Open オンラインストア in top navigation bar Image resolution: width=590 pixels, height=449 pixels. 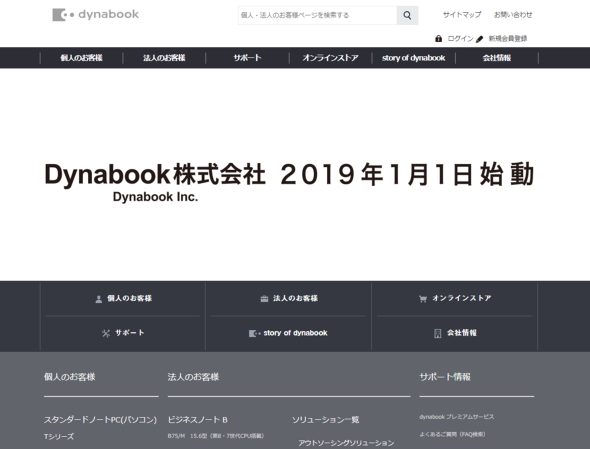point(330,58)
